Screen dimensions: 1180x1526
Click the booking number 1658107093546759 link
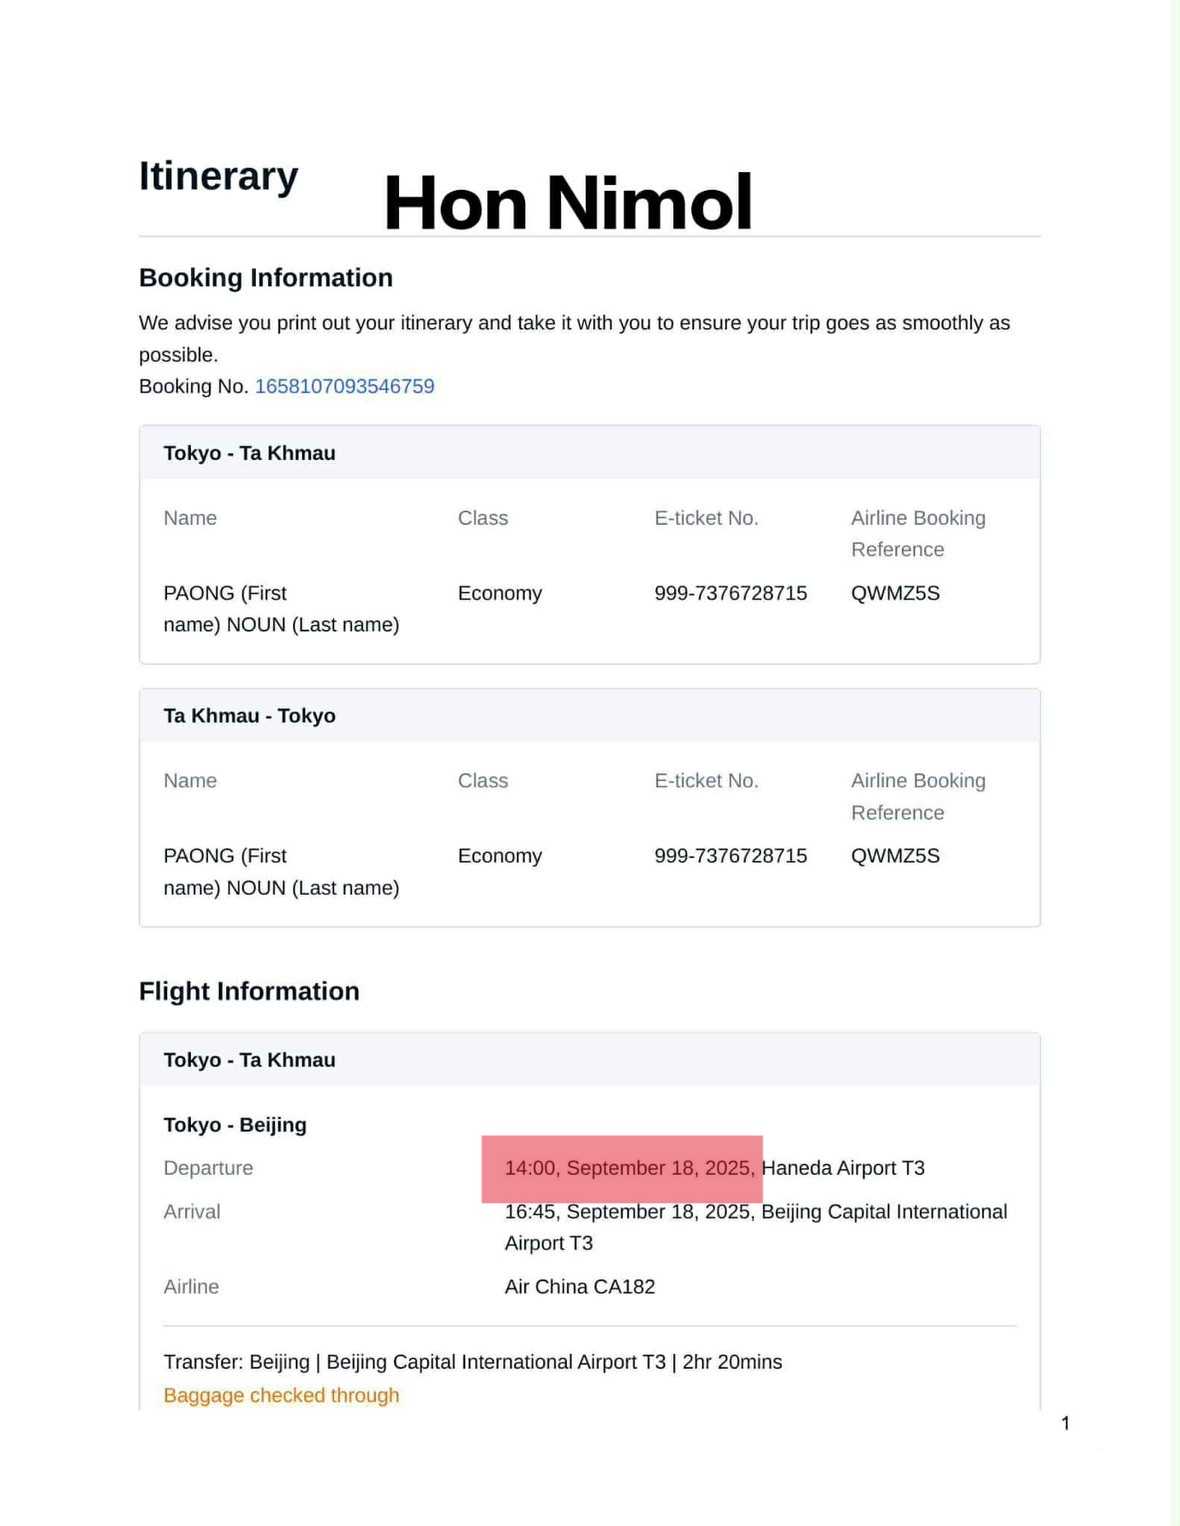point(344,387)
